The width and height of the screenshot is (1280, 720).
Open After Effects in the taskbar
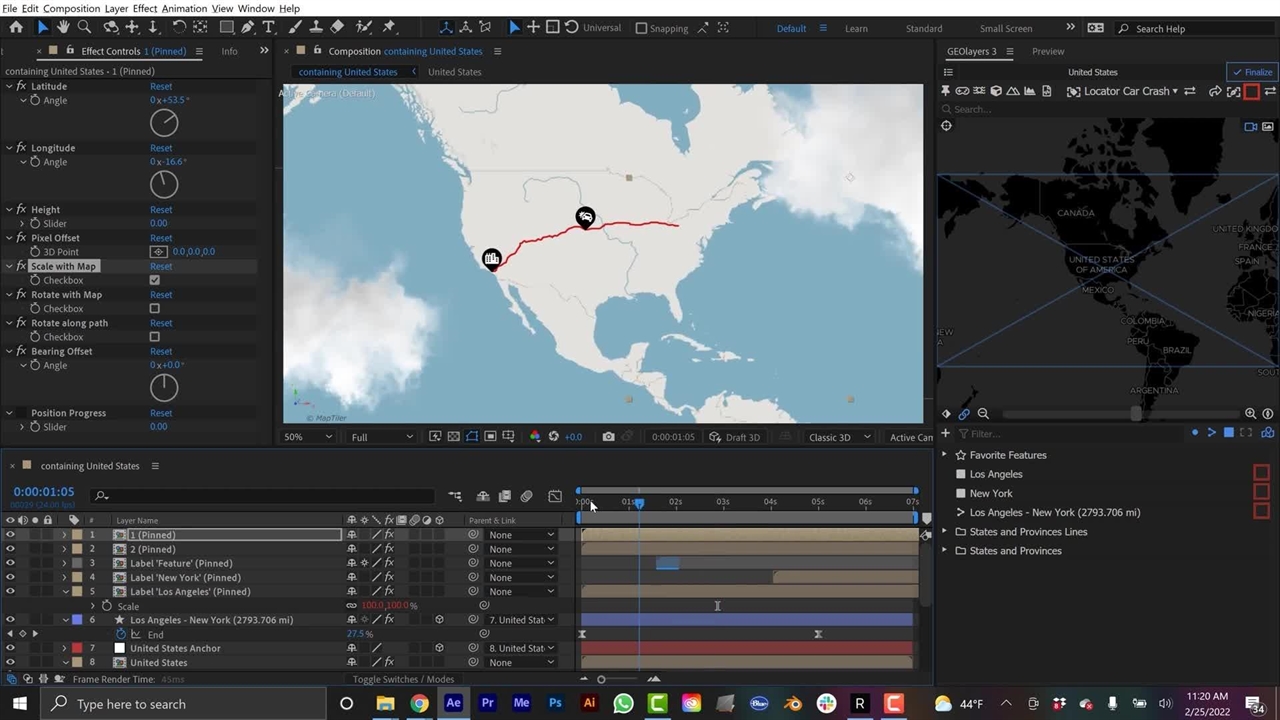point(453,703)
